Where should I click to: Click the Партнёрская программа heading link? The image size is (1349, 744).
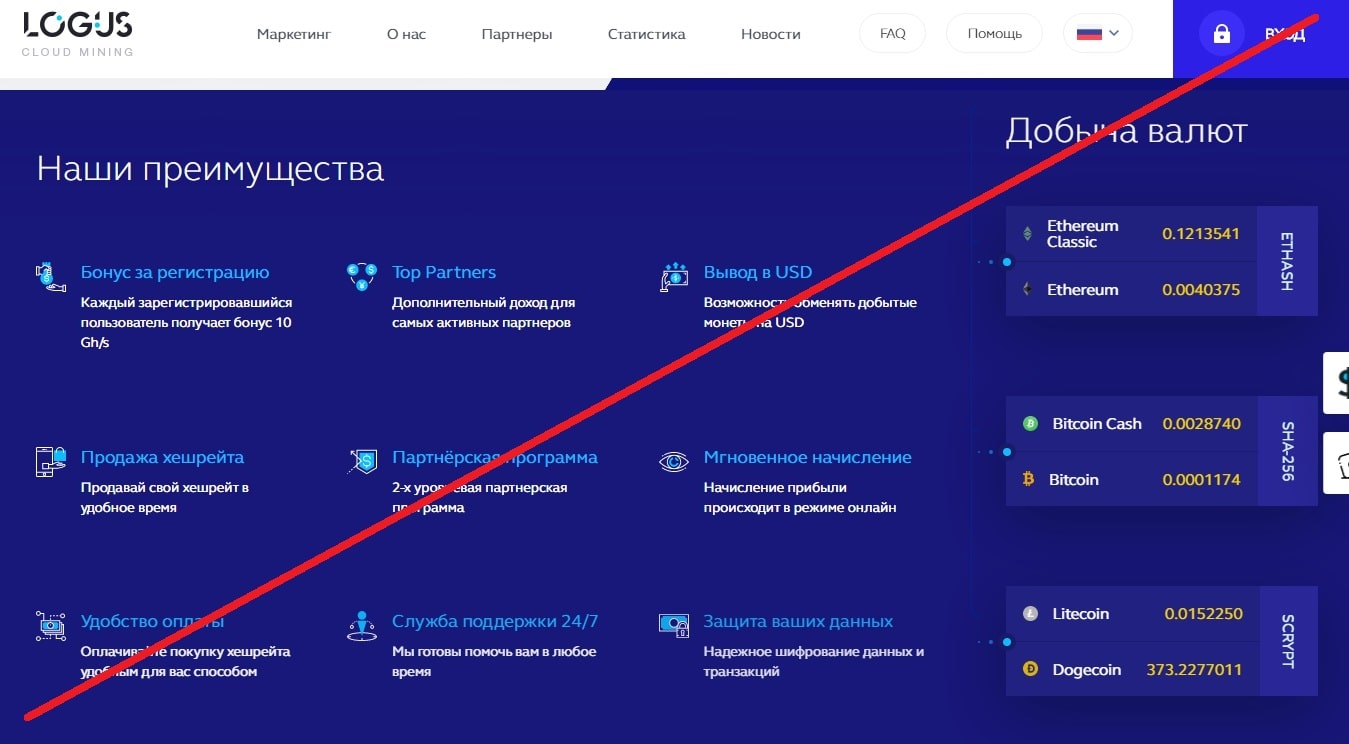[x=494, y=457]
